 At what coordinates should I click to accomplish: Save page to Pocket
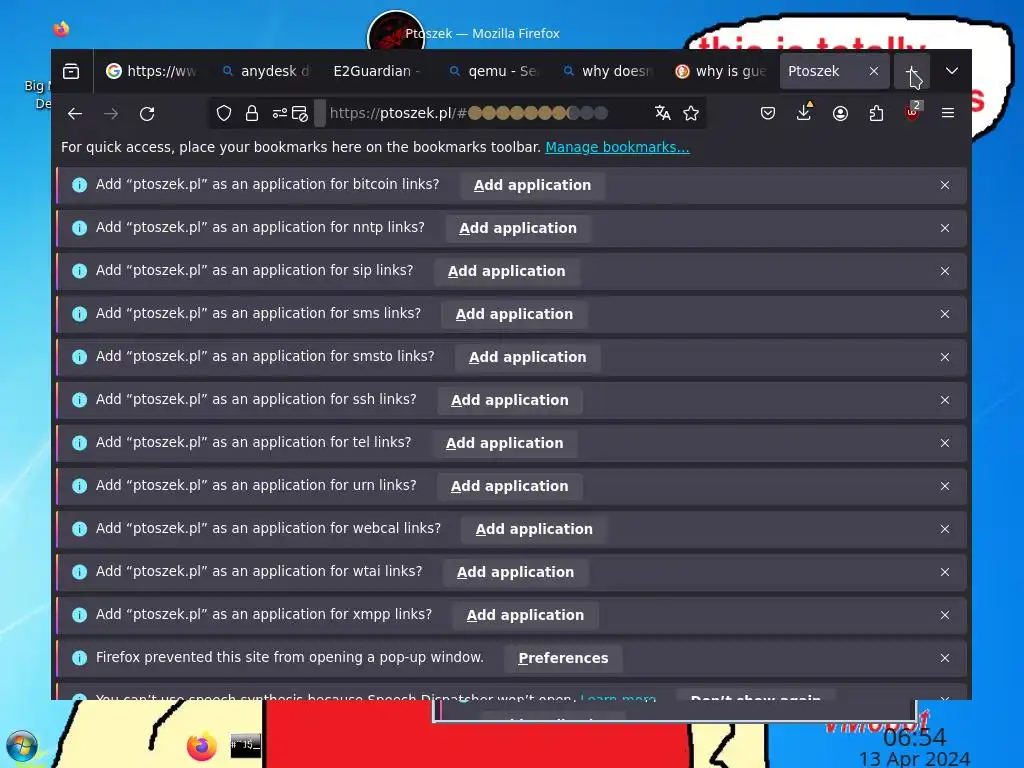pos(768,113)
